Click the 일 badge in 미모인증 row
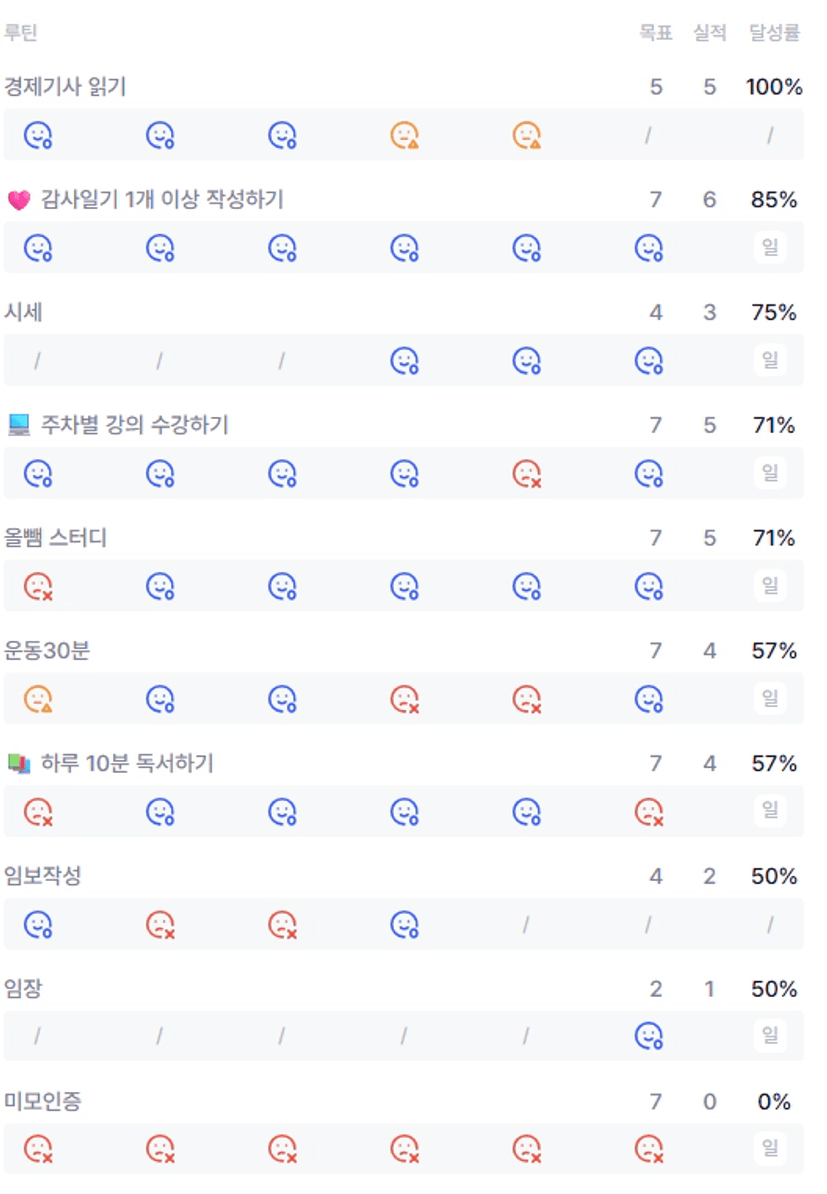Image resolution: width=827 pixels, height=1194 pixels. pos(770,1148)
